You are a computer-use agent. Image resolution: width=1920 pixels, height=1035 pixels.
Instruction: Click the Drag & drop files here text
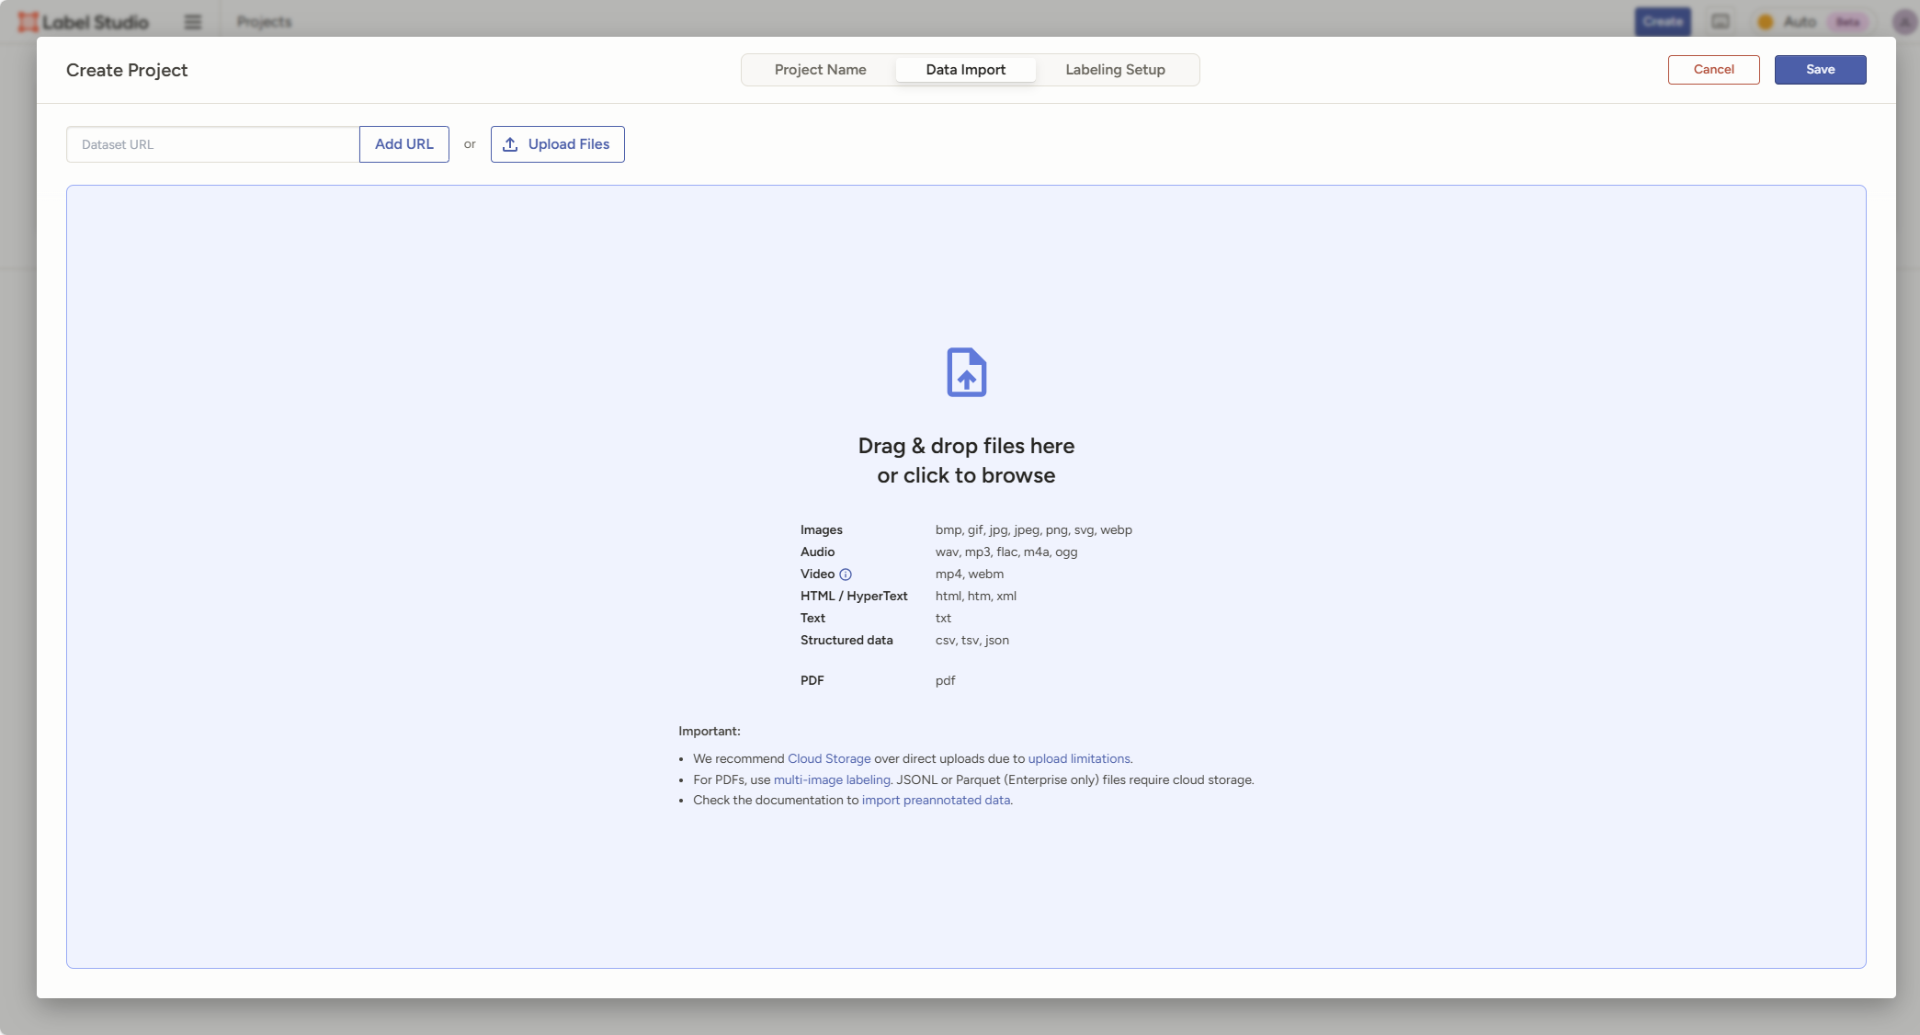pos(966,446)
